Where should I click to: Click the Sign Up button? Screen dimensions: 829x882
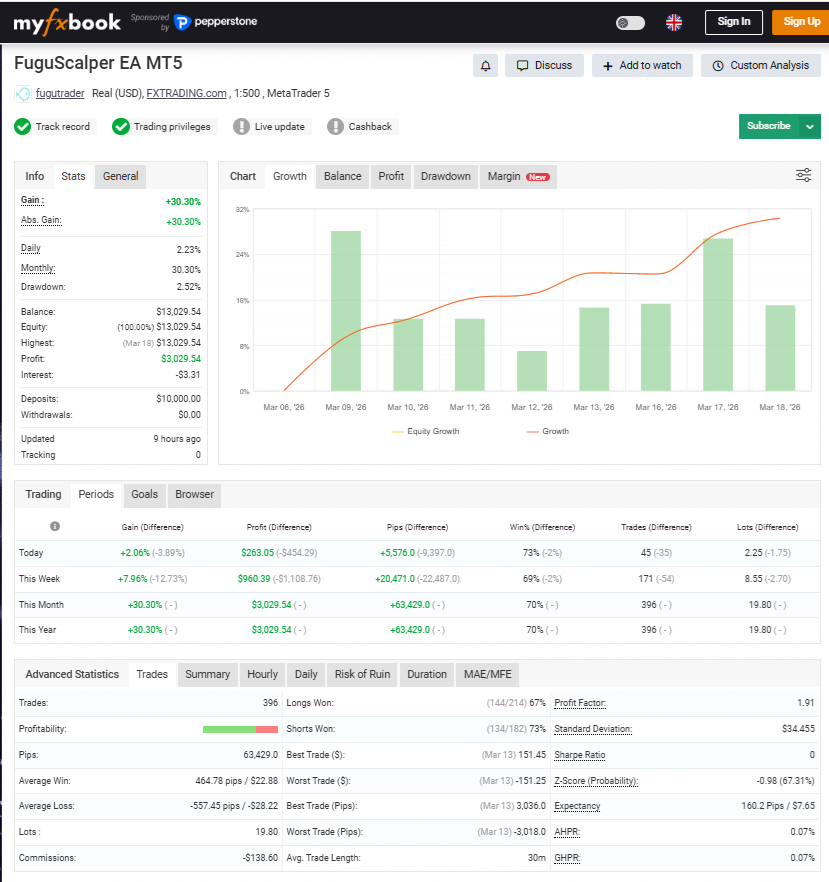[x=801, y=22]
